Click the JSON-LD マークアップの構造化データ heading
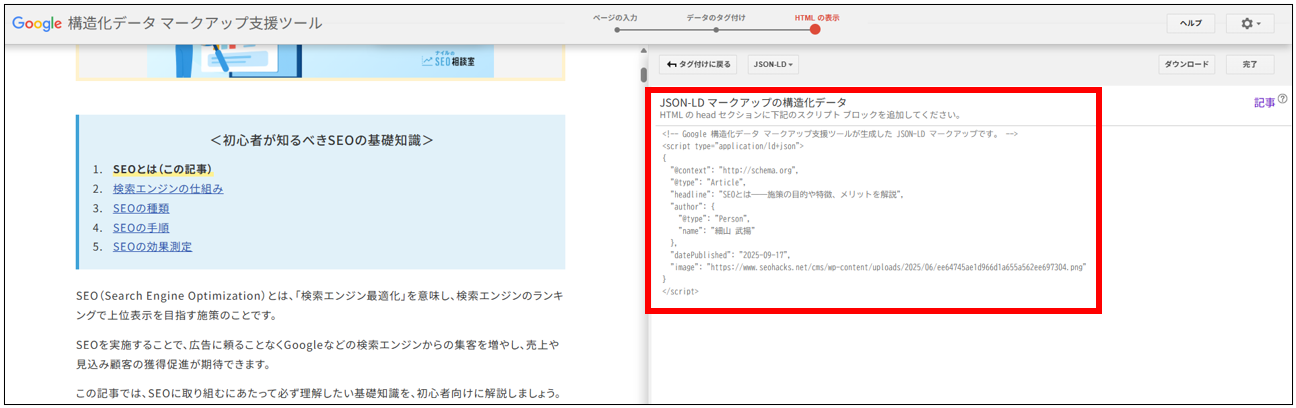The width and height of the screenshot is (1296, 408). 753,102
